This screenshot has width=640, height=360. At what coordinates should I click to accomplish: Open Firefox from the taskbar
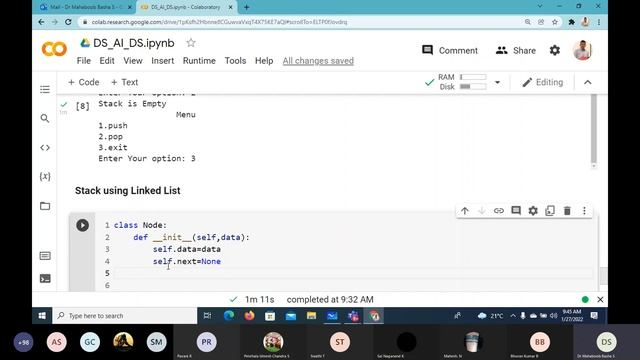[x=249, y=316]
